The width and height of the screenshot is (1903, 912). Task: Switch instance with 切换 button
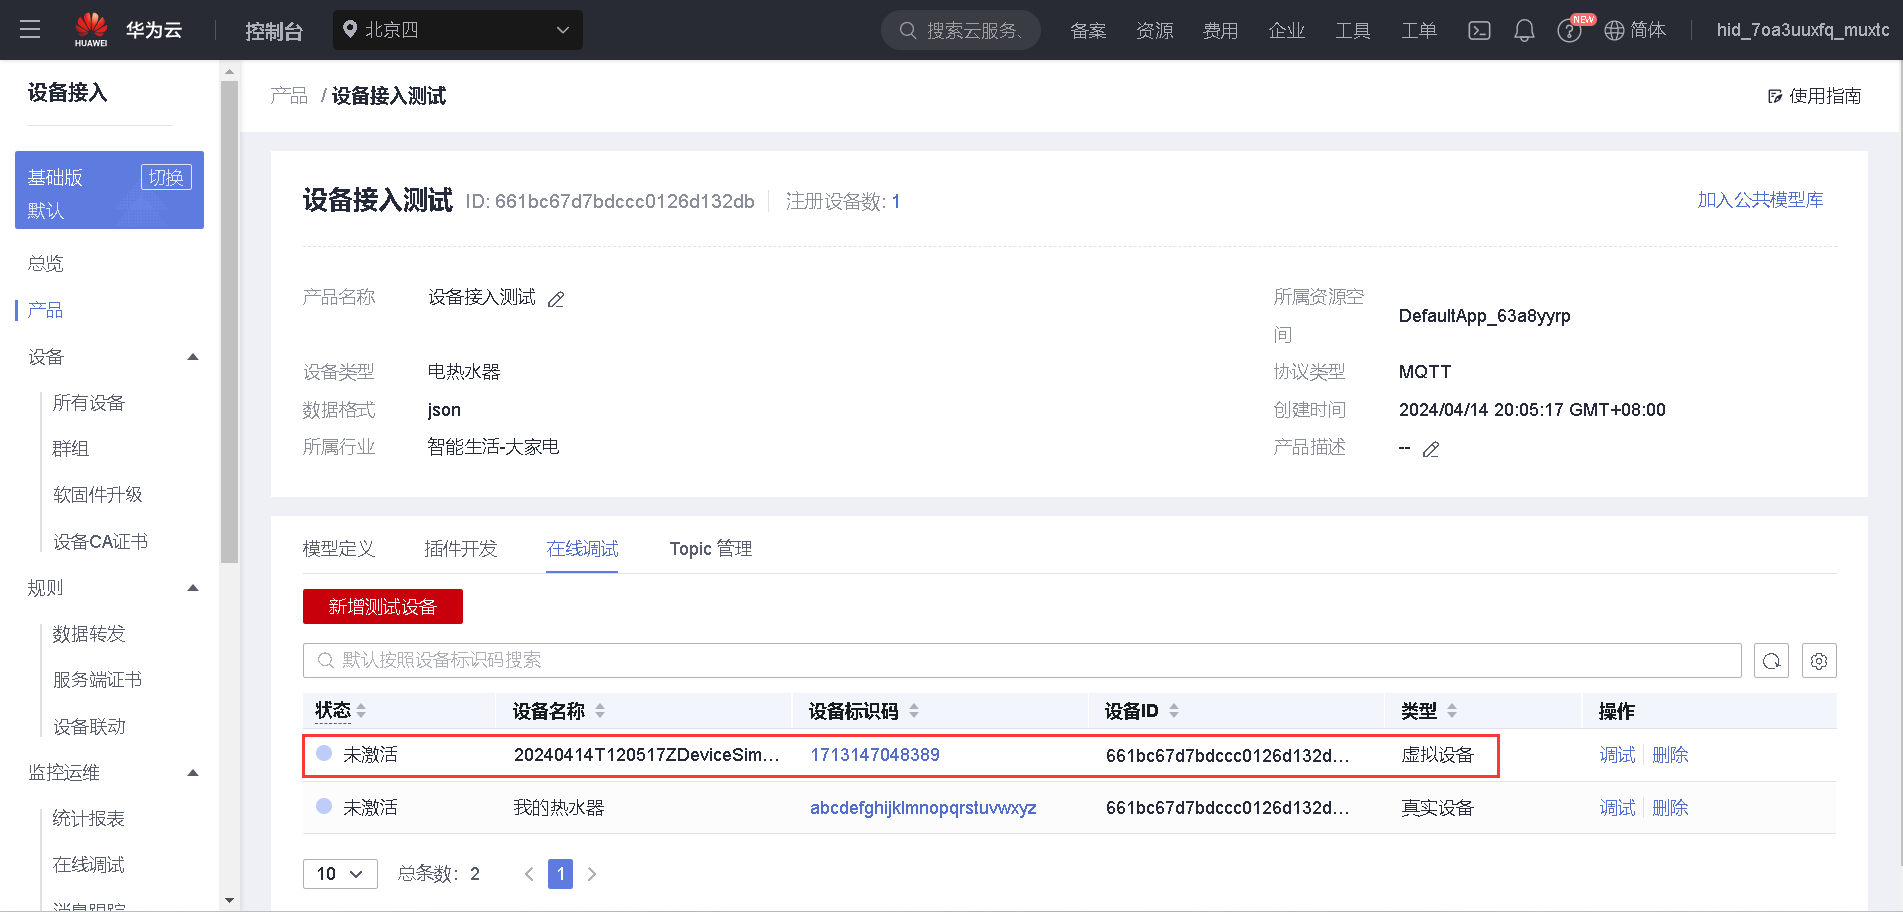(166, 177)
